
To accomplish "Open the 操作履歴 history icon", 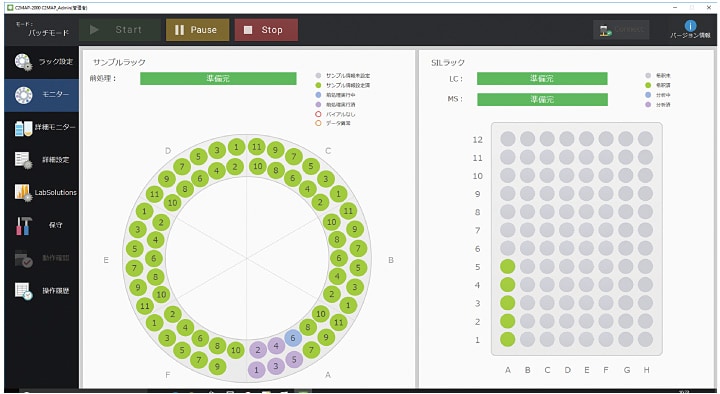I will click(x=23, y=291).
